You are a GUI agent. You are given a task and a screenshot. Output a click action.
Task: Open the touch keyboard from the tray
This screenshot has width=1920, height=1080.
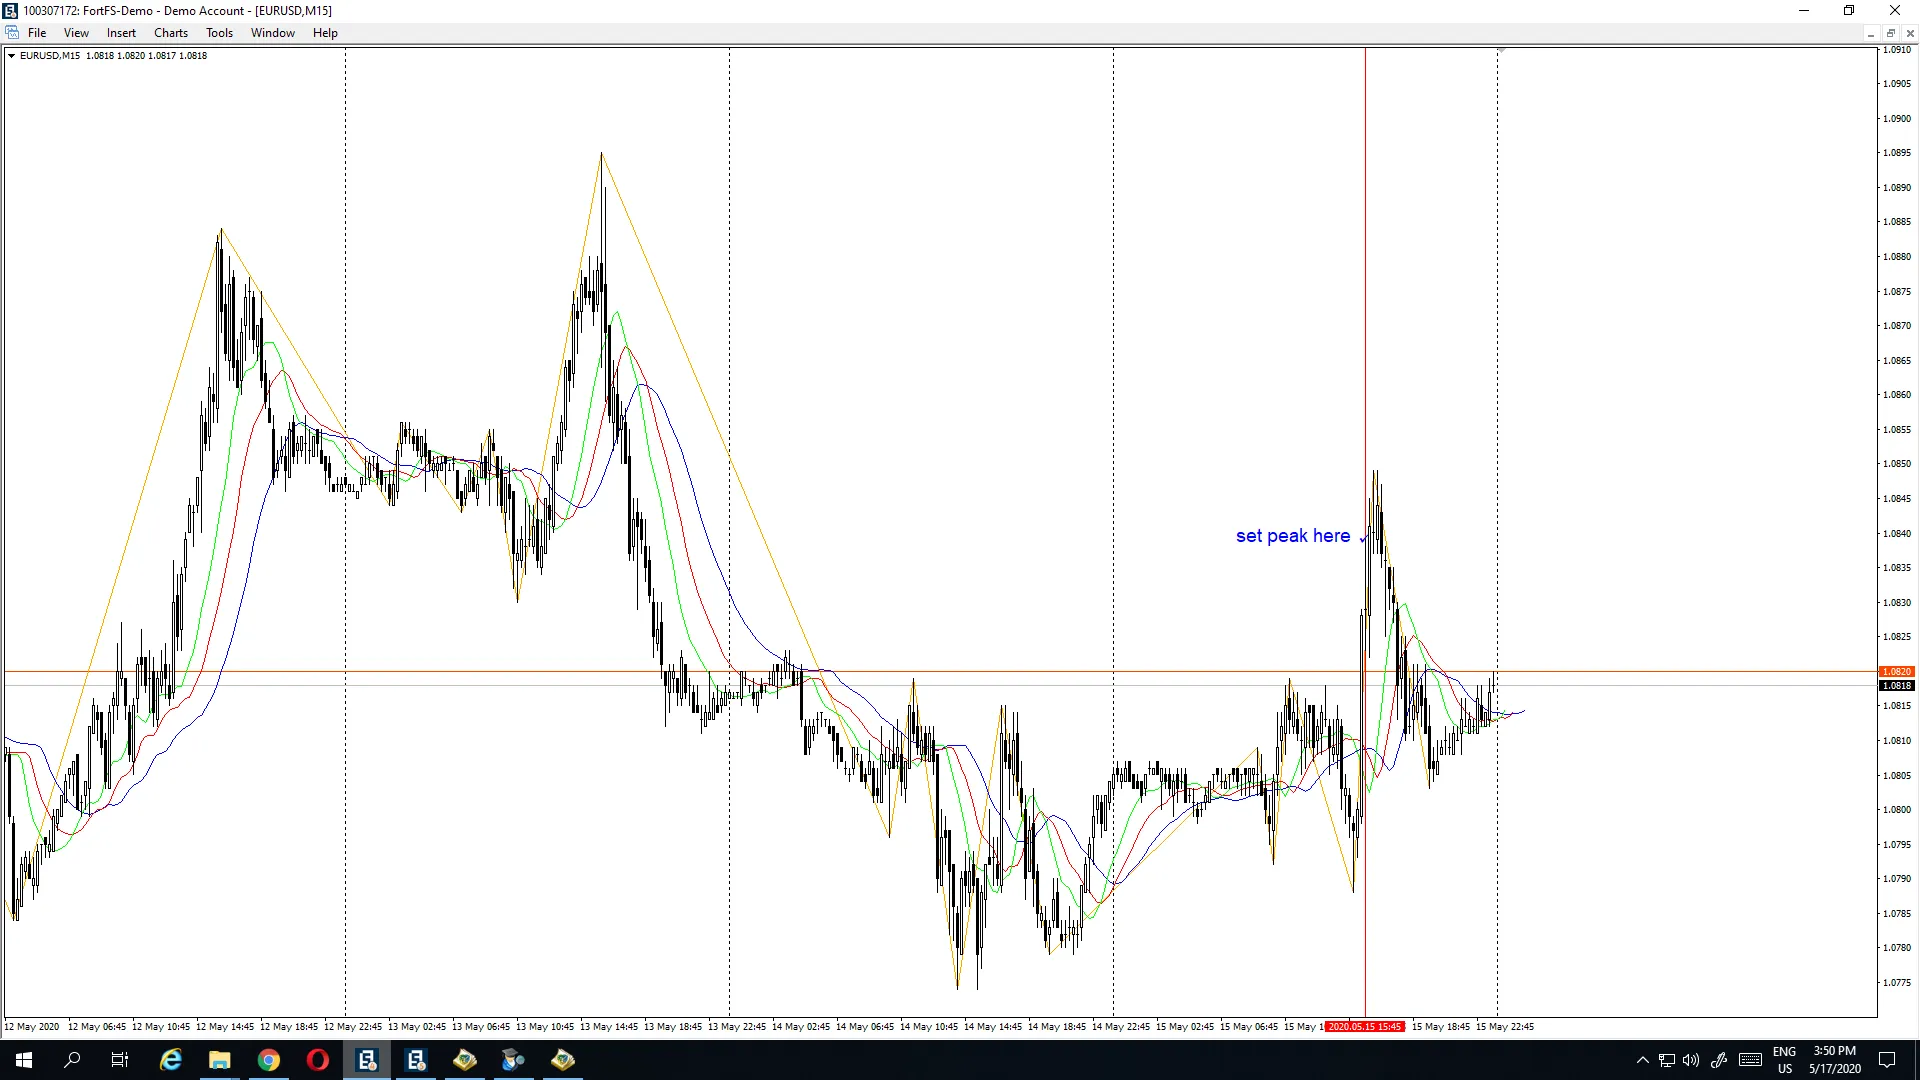click(1750, 1060)
